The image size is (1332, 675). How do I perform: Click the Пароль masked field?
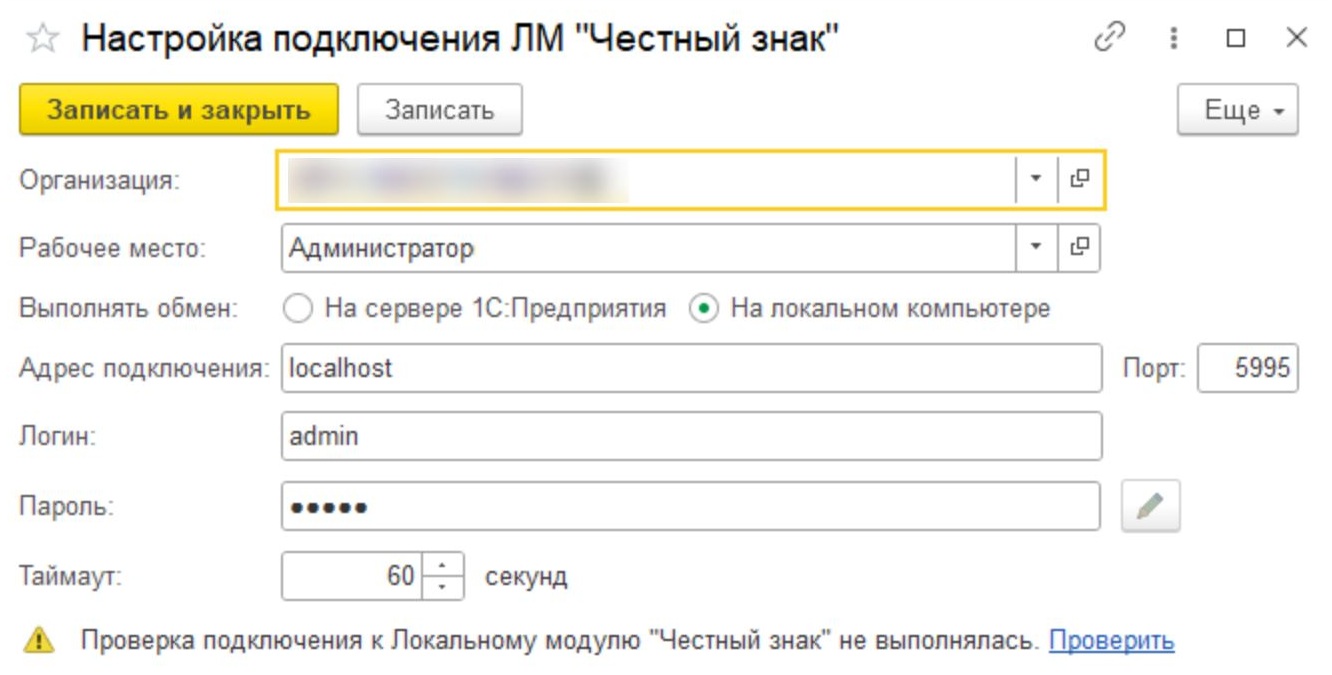[x=691, y=506]
